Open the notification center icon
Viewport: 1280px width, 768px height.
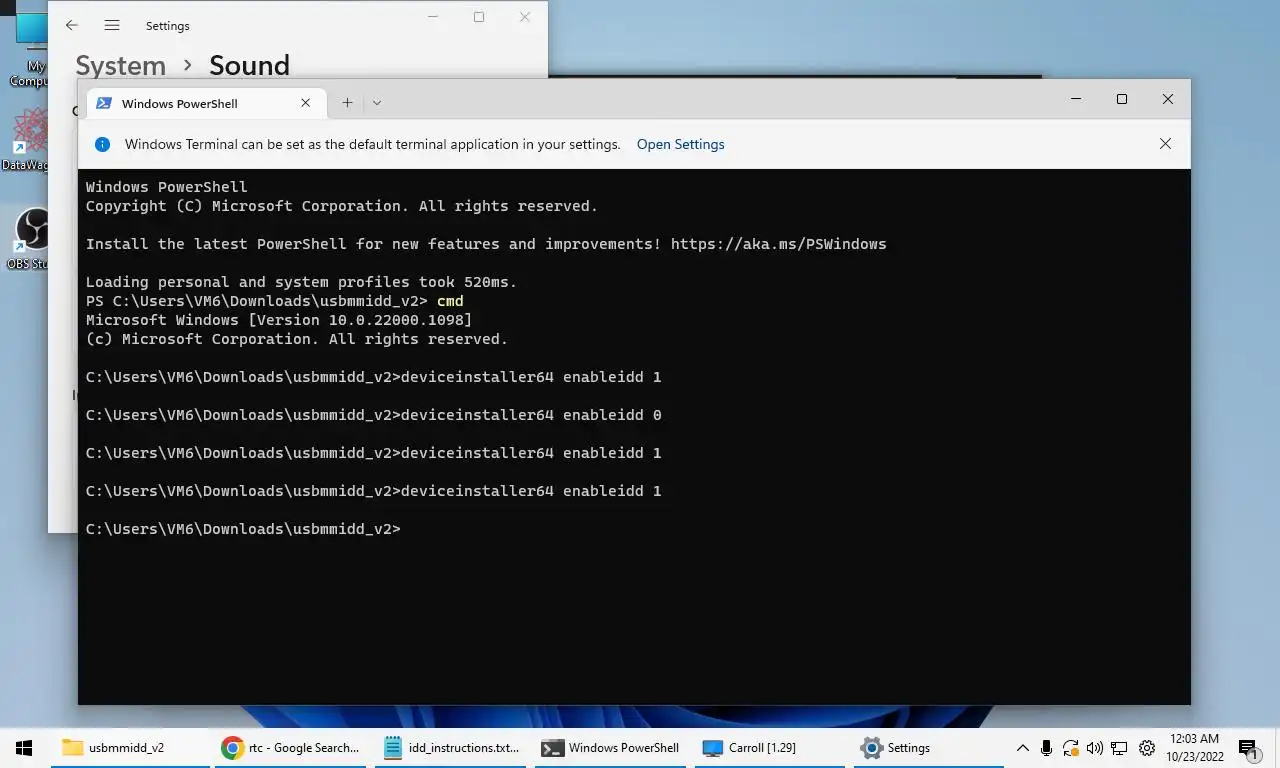pos(1247,748)
